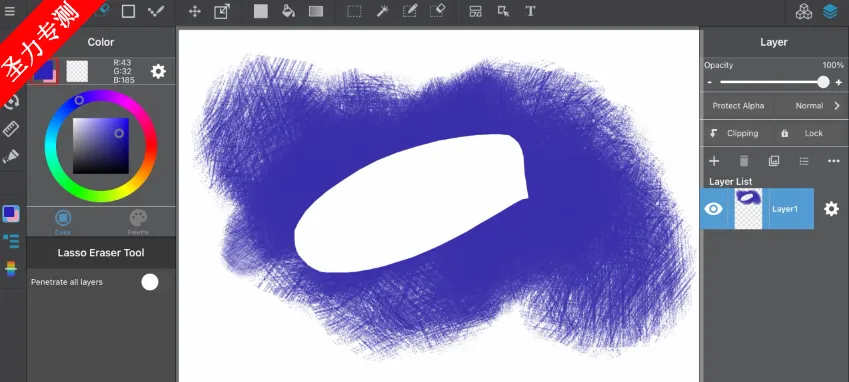Open the Materials cubes panel
The image size is (849, 382).
[x=804, y=11]
